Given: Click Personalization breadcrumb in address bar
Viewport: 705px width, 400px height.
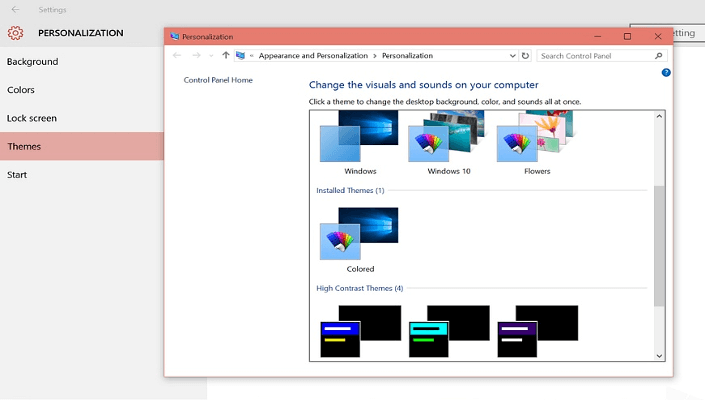Looking at the screenshot, I should coord(407,56).
